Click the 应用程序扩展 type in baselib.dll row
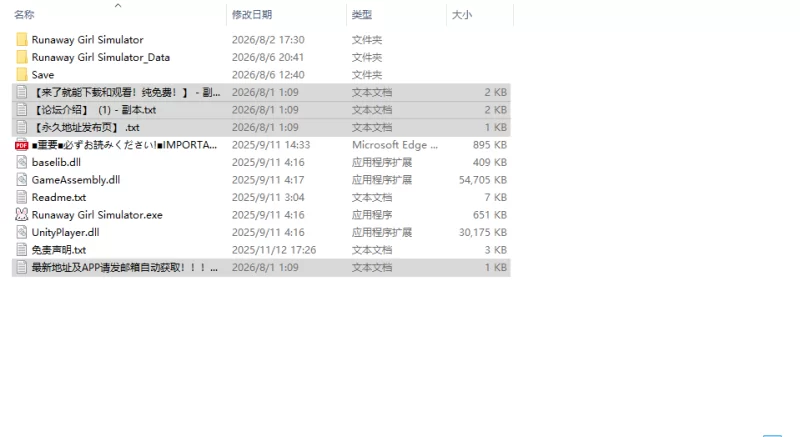 point(382,162)
